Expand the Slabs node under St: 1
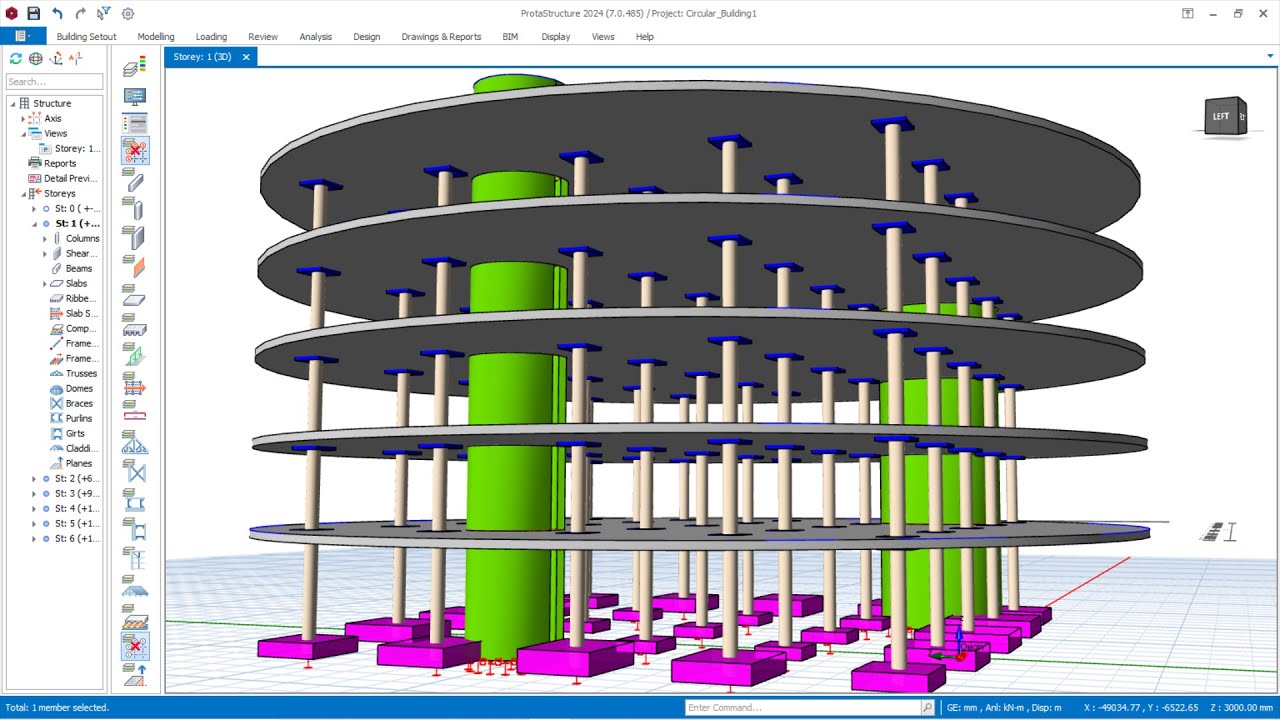Image resolution: width=1280 pixels, height=720 pixels. [44, 284]
